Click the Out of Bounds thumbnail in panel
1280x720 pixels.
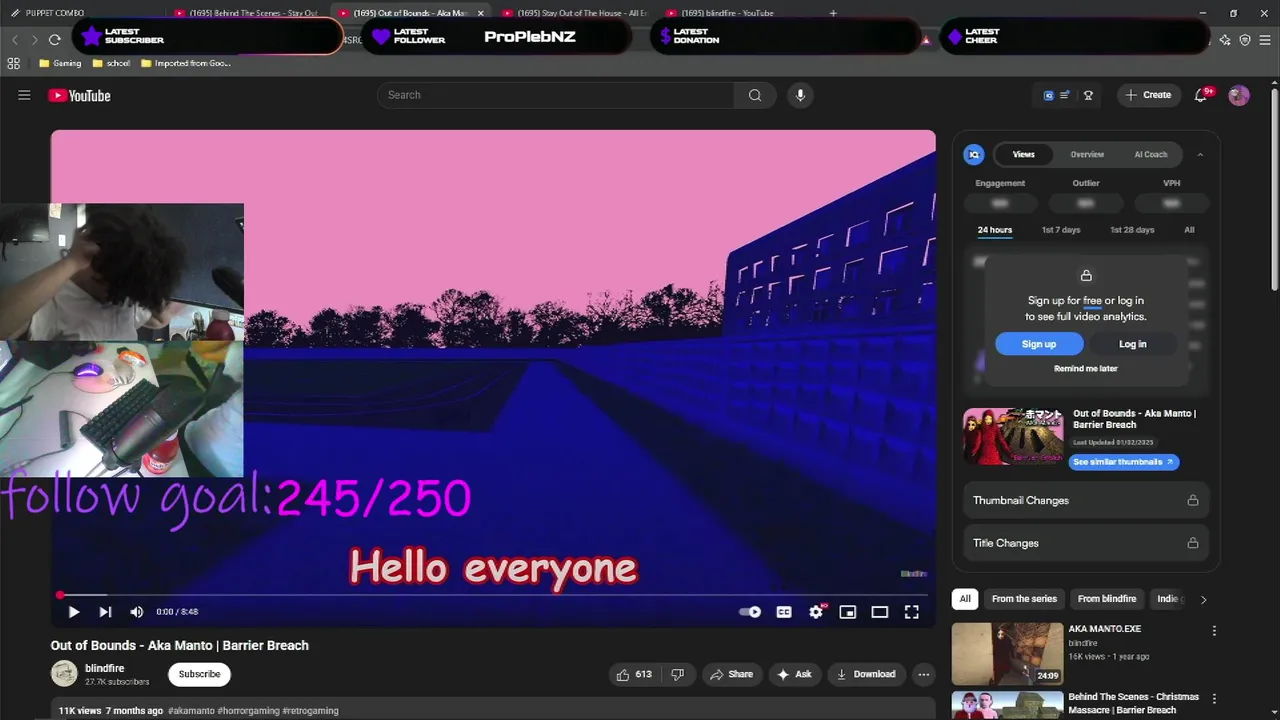pyautogui.click(x=1013, y=436)
